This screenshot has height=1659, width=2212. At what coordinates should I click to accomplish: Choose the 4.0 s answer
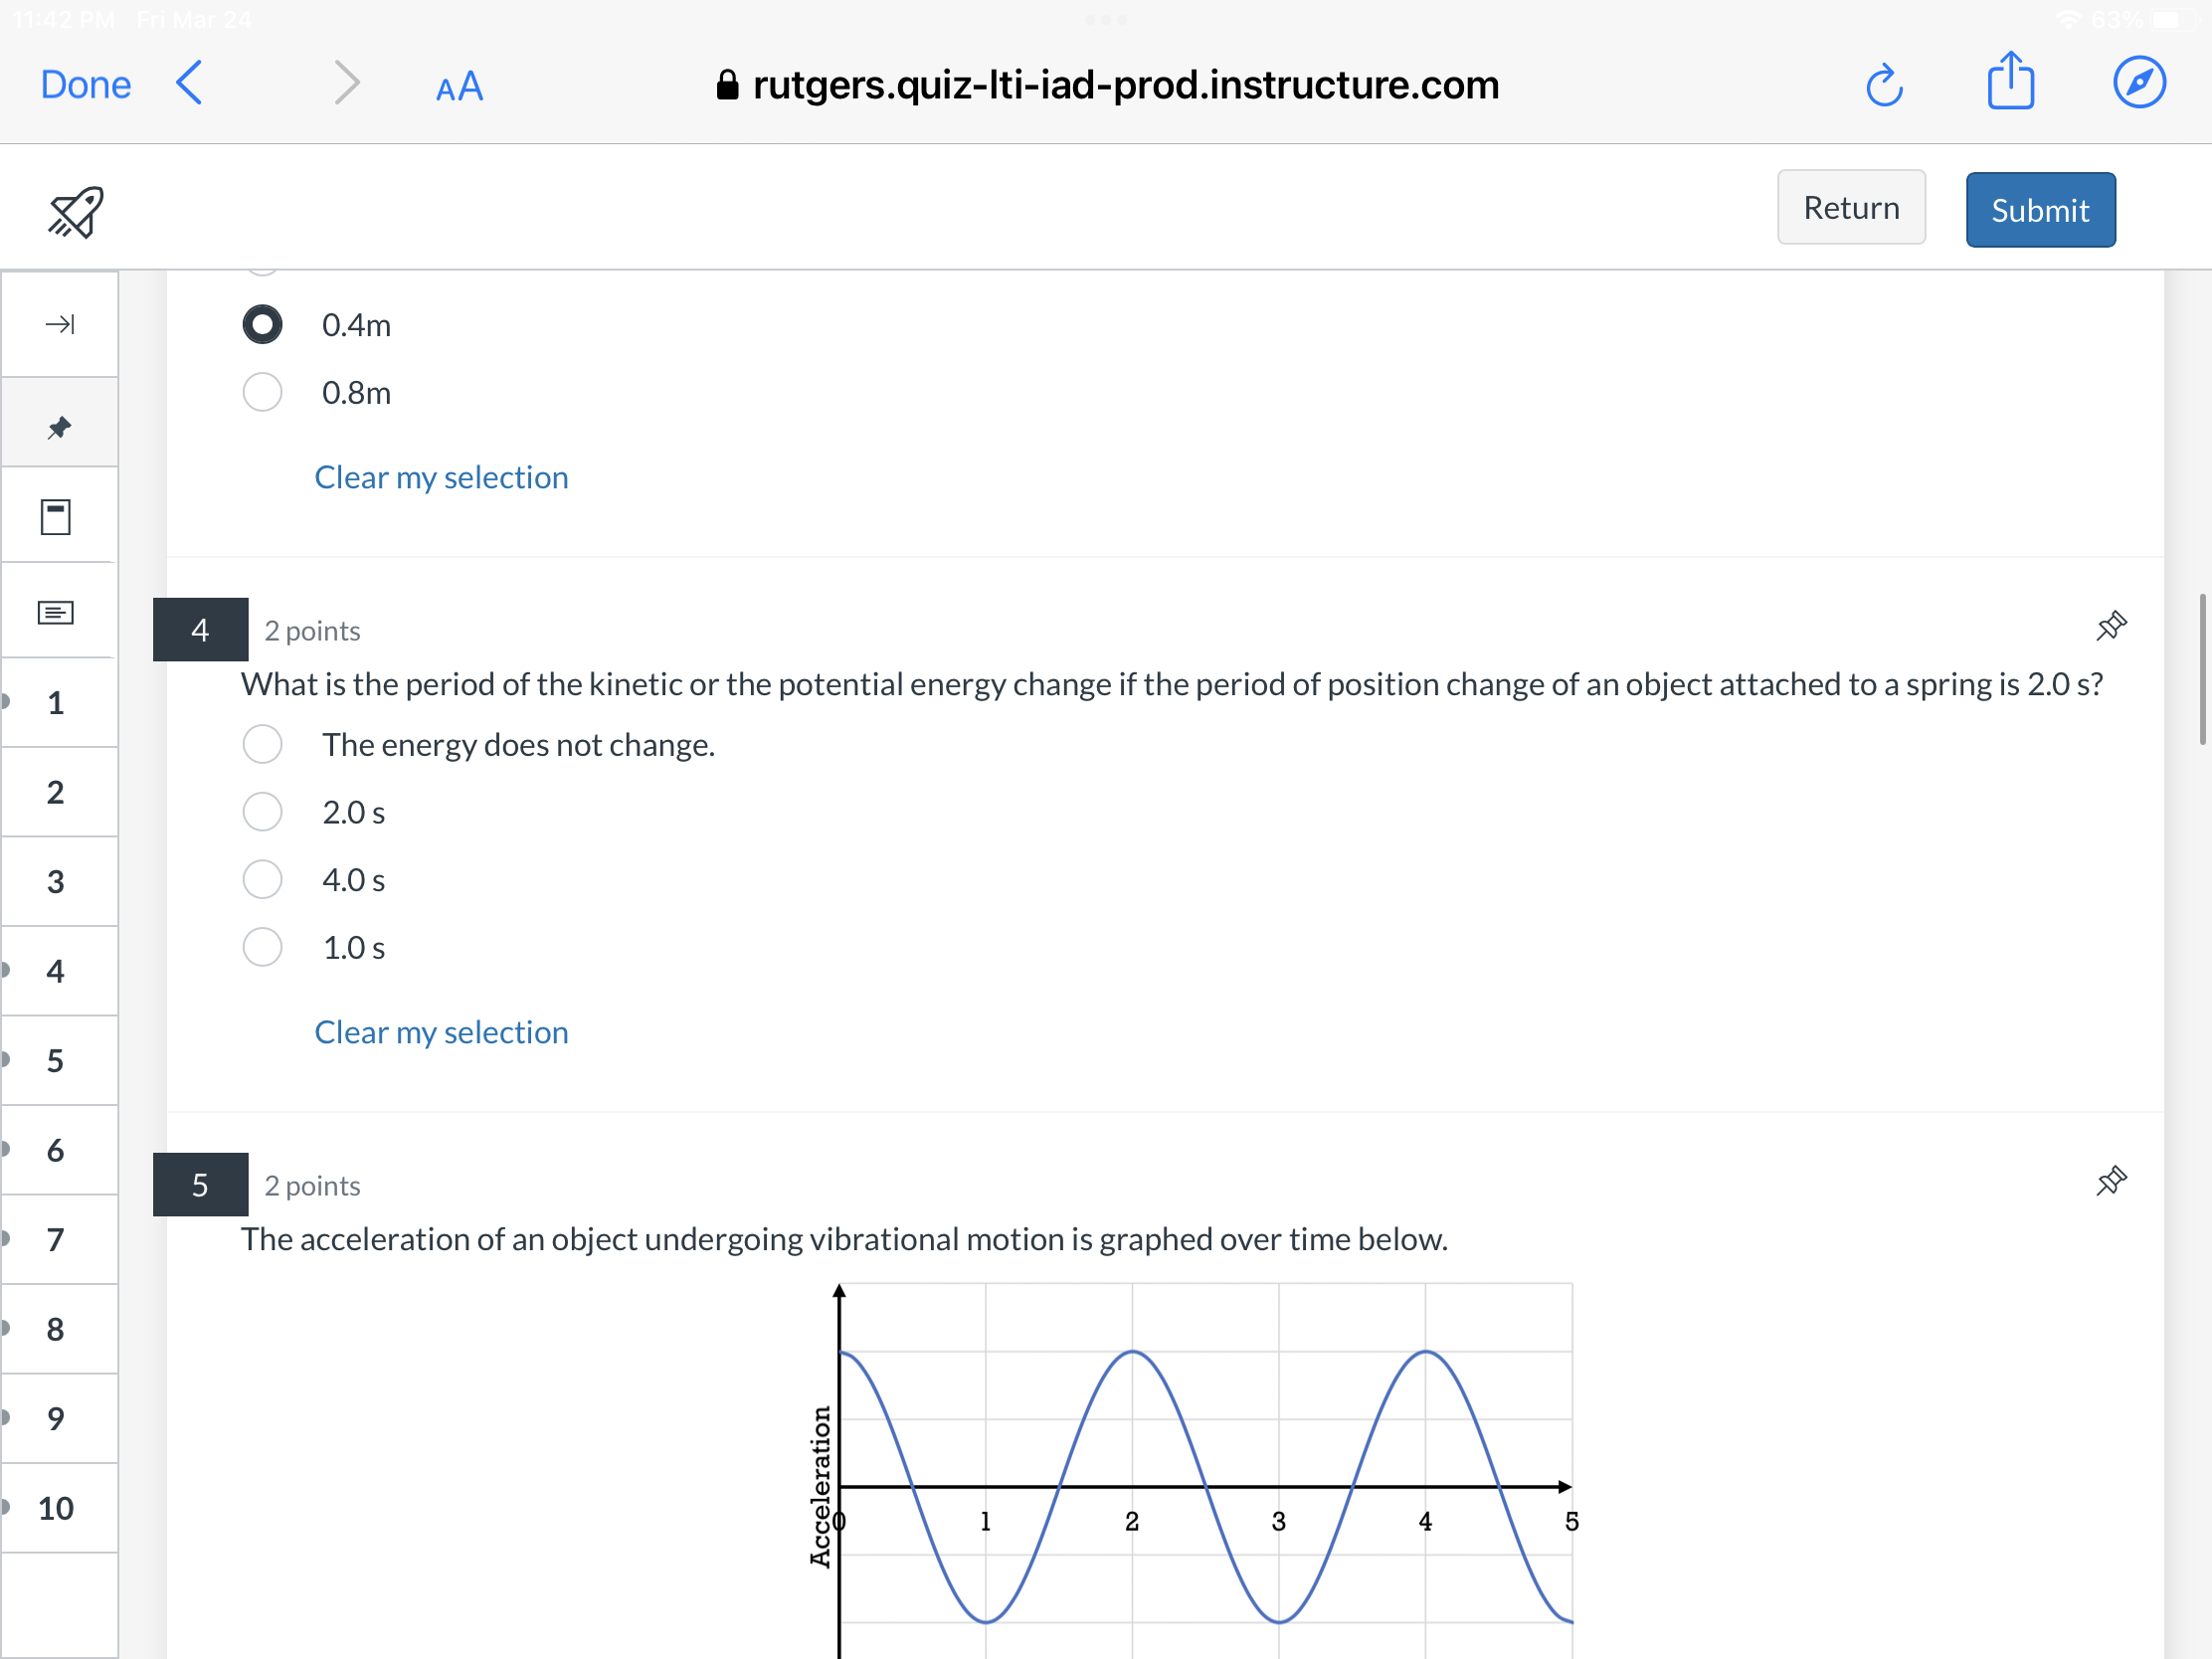click(x=262, y=879)
